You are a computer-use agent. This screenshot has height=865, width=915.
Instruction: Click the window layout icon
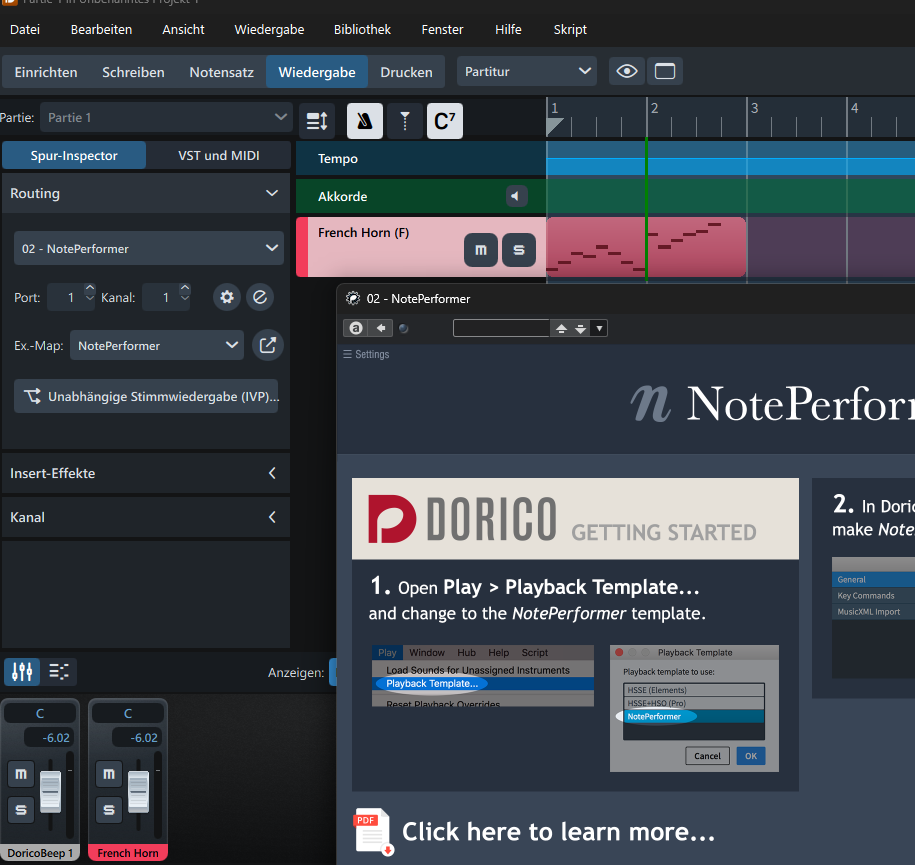pos(665,72)
